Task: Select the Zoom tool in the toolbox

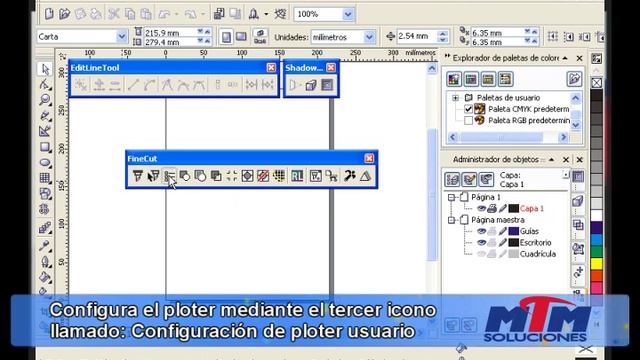Action: point(45,100)
